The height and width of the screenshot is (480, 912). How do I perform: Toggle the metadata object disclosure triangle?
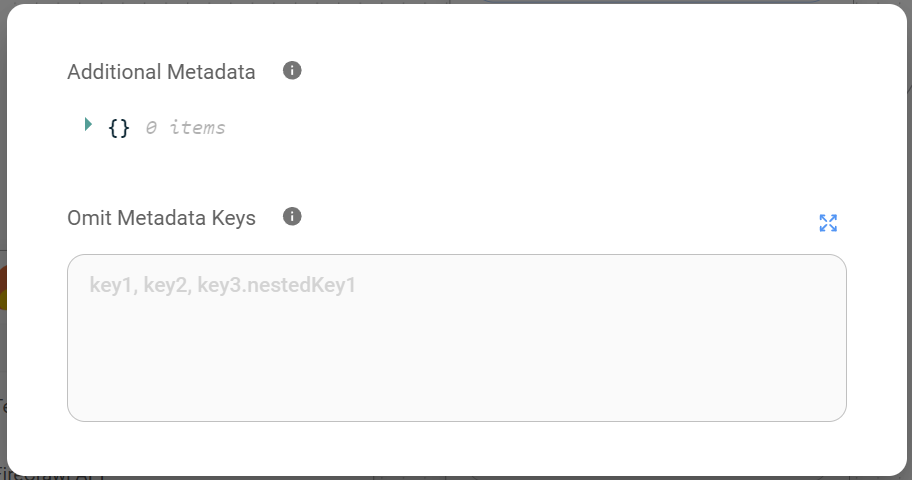point(88,125)
